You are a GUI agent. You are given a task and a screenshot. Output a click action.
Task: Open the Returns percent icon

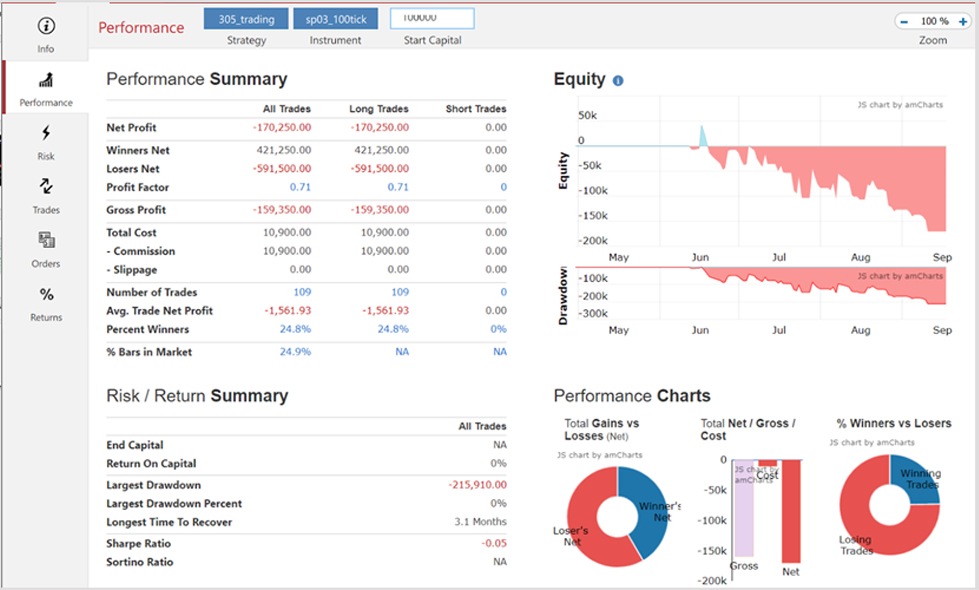click(46, 294)
